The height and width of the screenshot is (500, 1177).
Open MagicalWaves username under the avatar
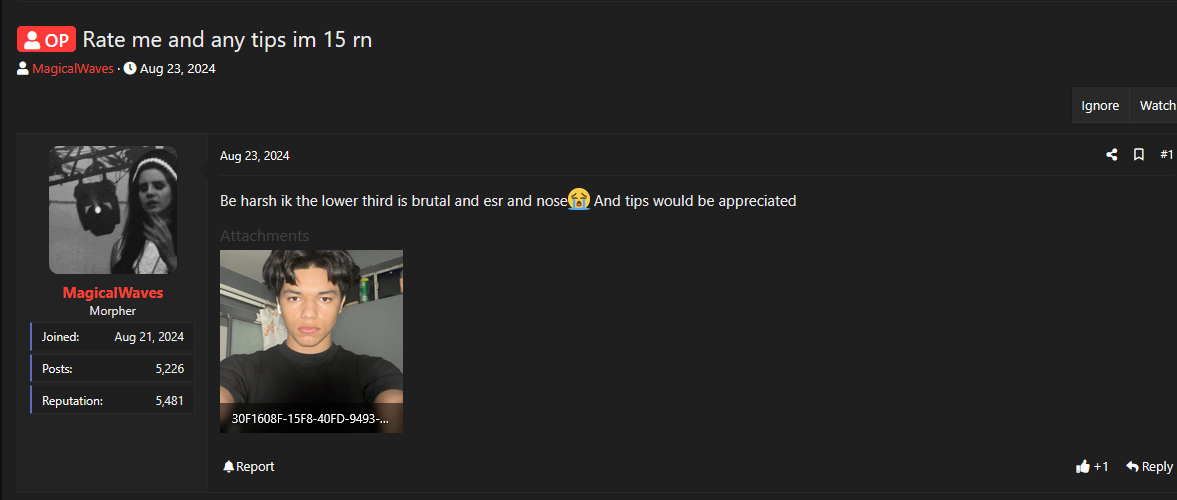(113, 293)
